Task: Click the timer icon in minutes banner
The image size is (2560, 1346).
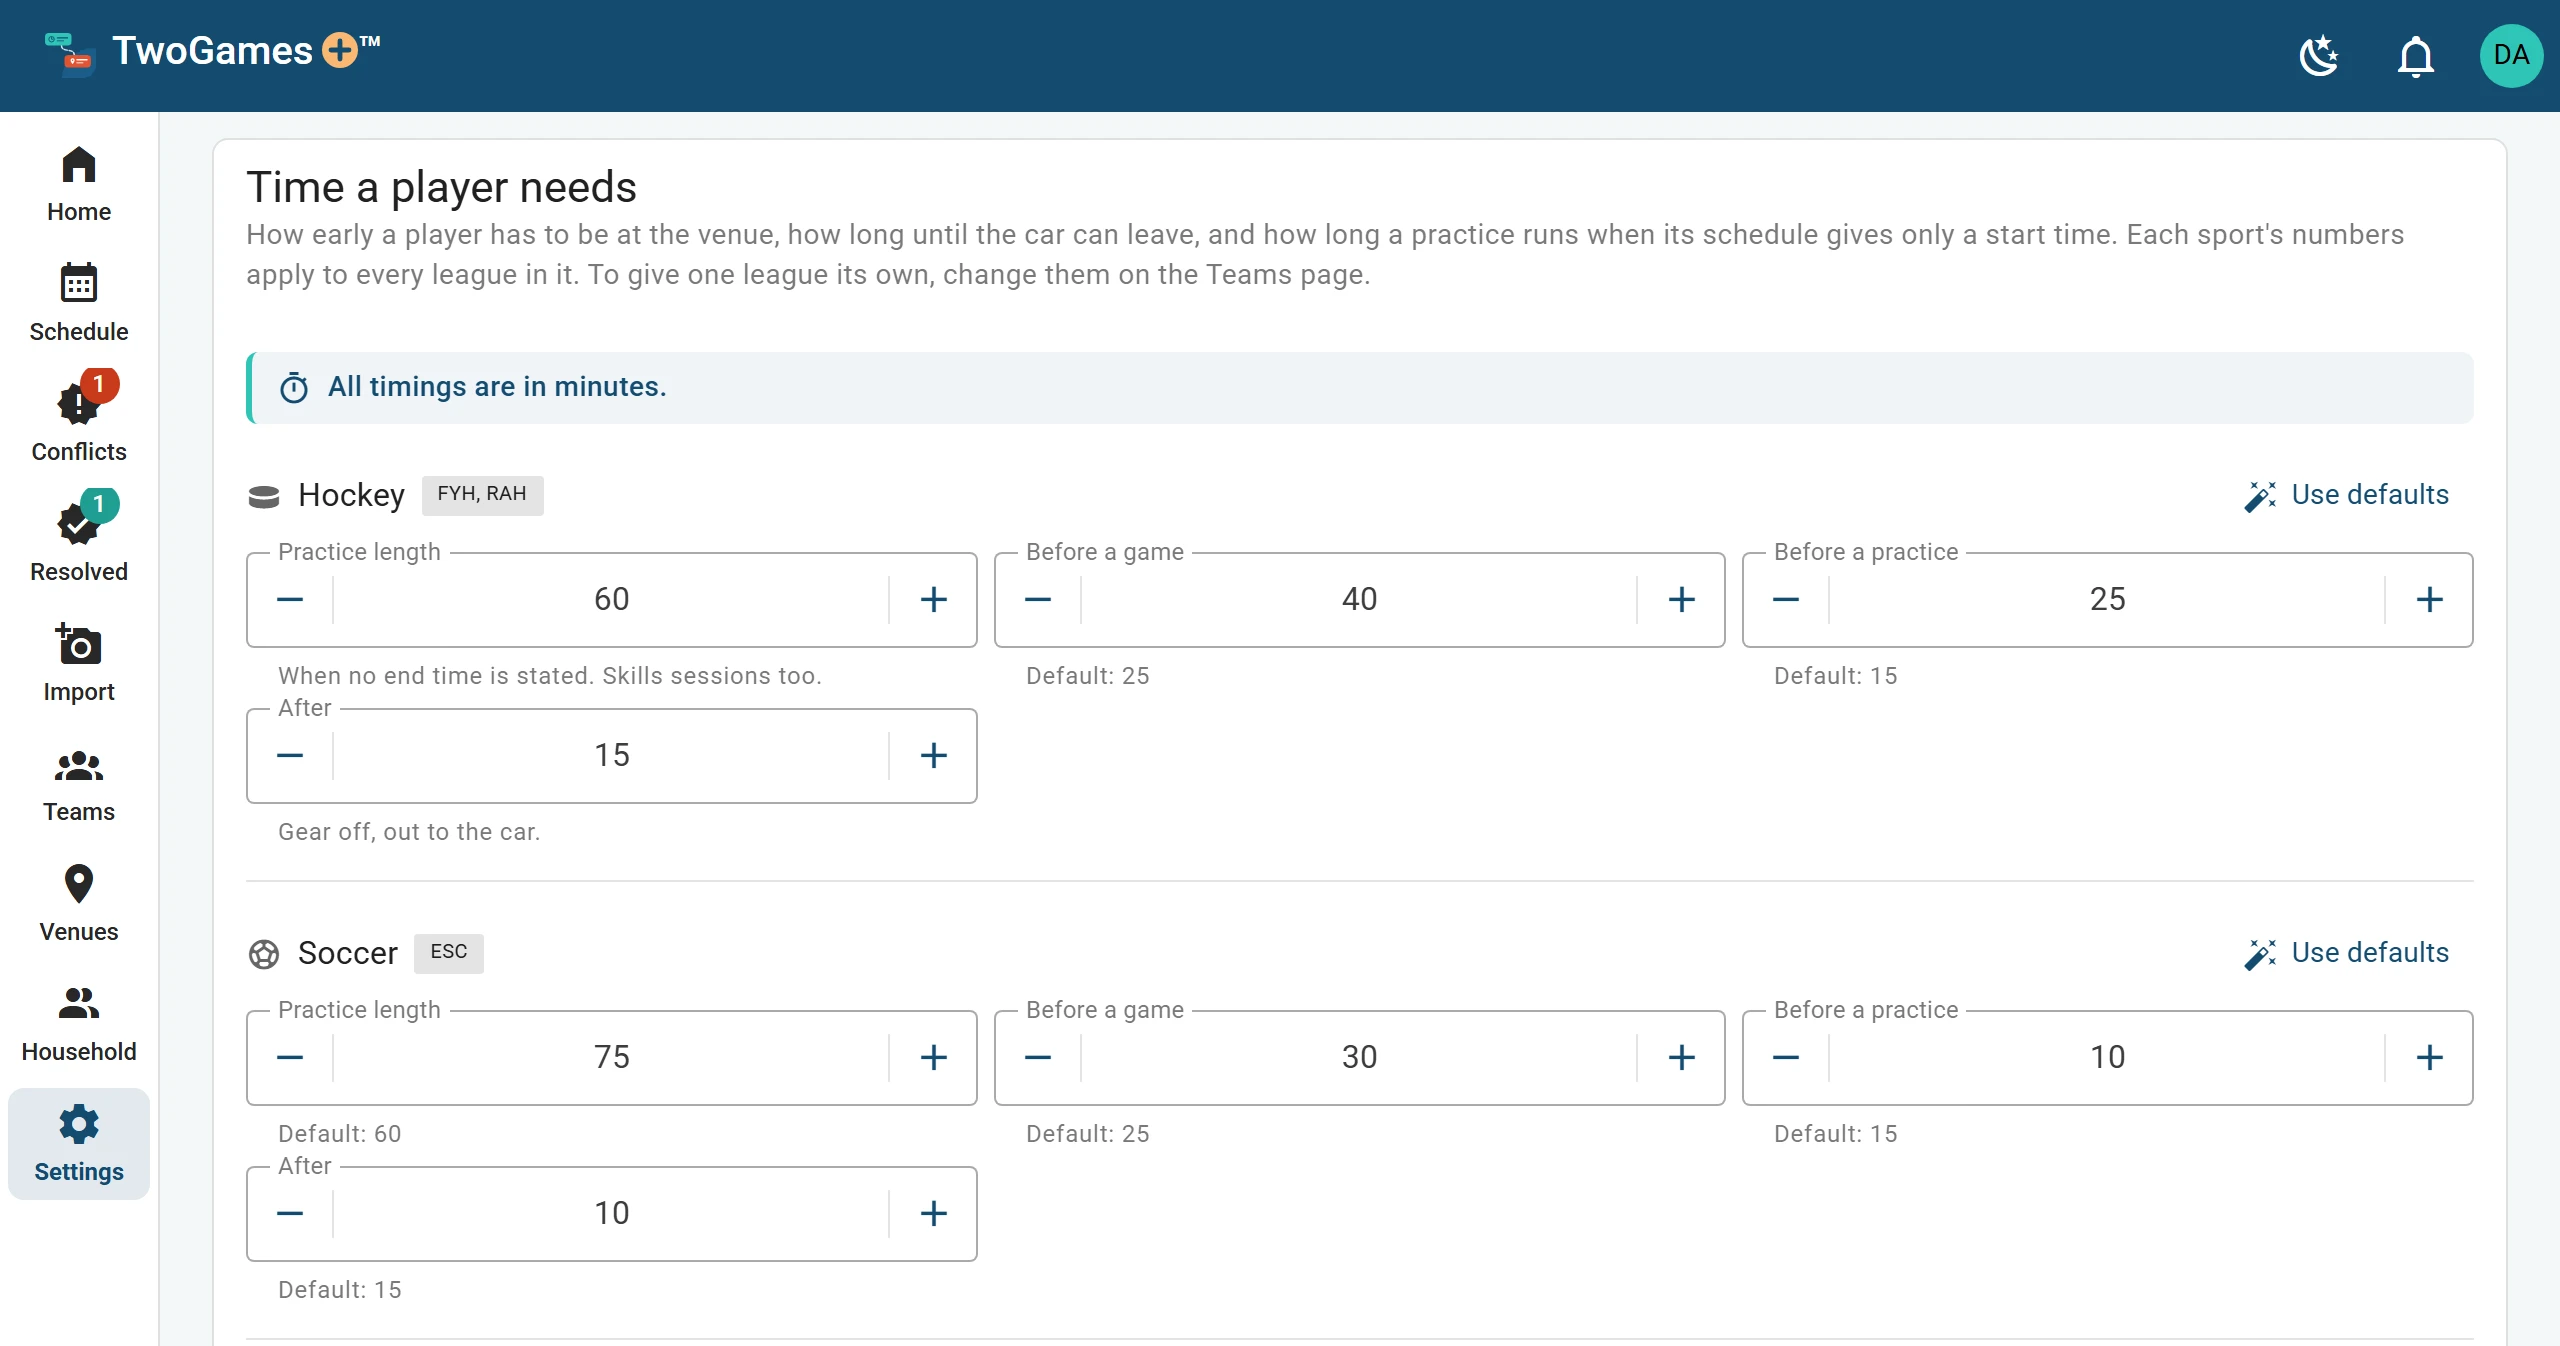Action: [294, 388]
